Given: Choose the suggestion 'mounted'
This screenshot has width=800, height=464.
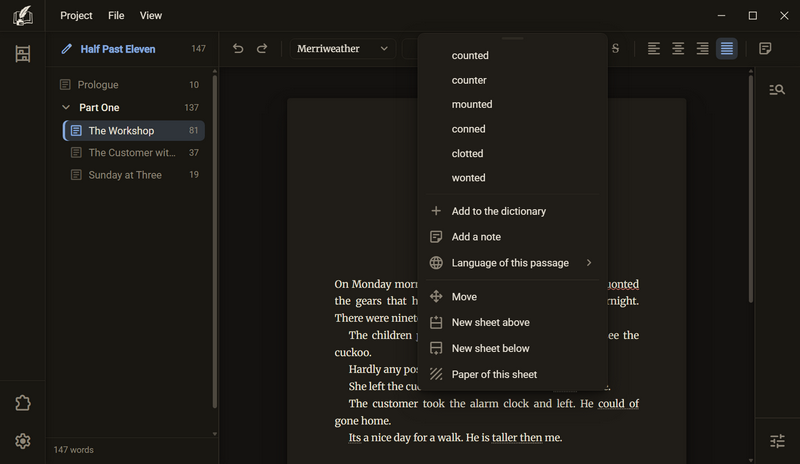Looking at the screenshot, I should coord(472,104).
